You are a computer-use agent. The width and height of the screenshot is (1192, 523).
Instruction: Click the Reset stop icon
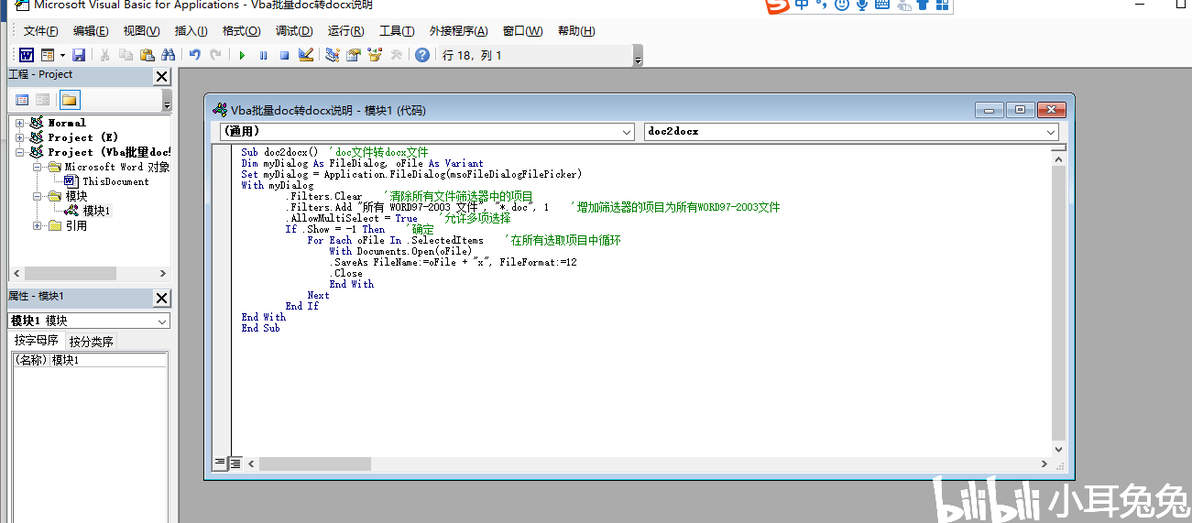pos(284,55)
